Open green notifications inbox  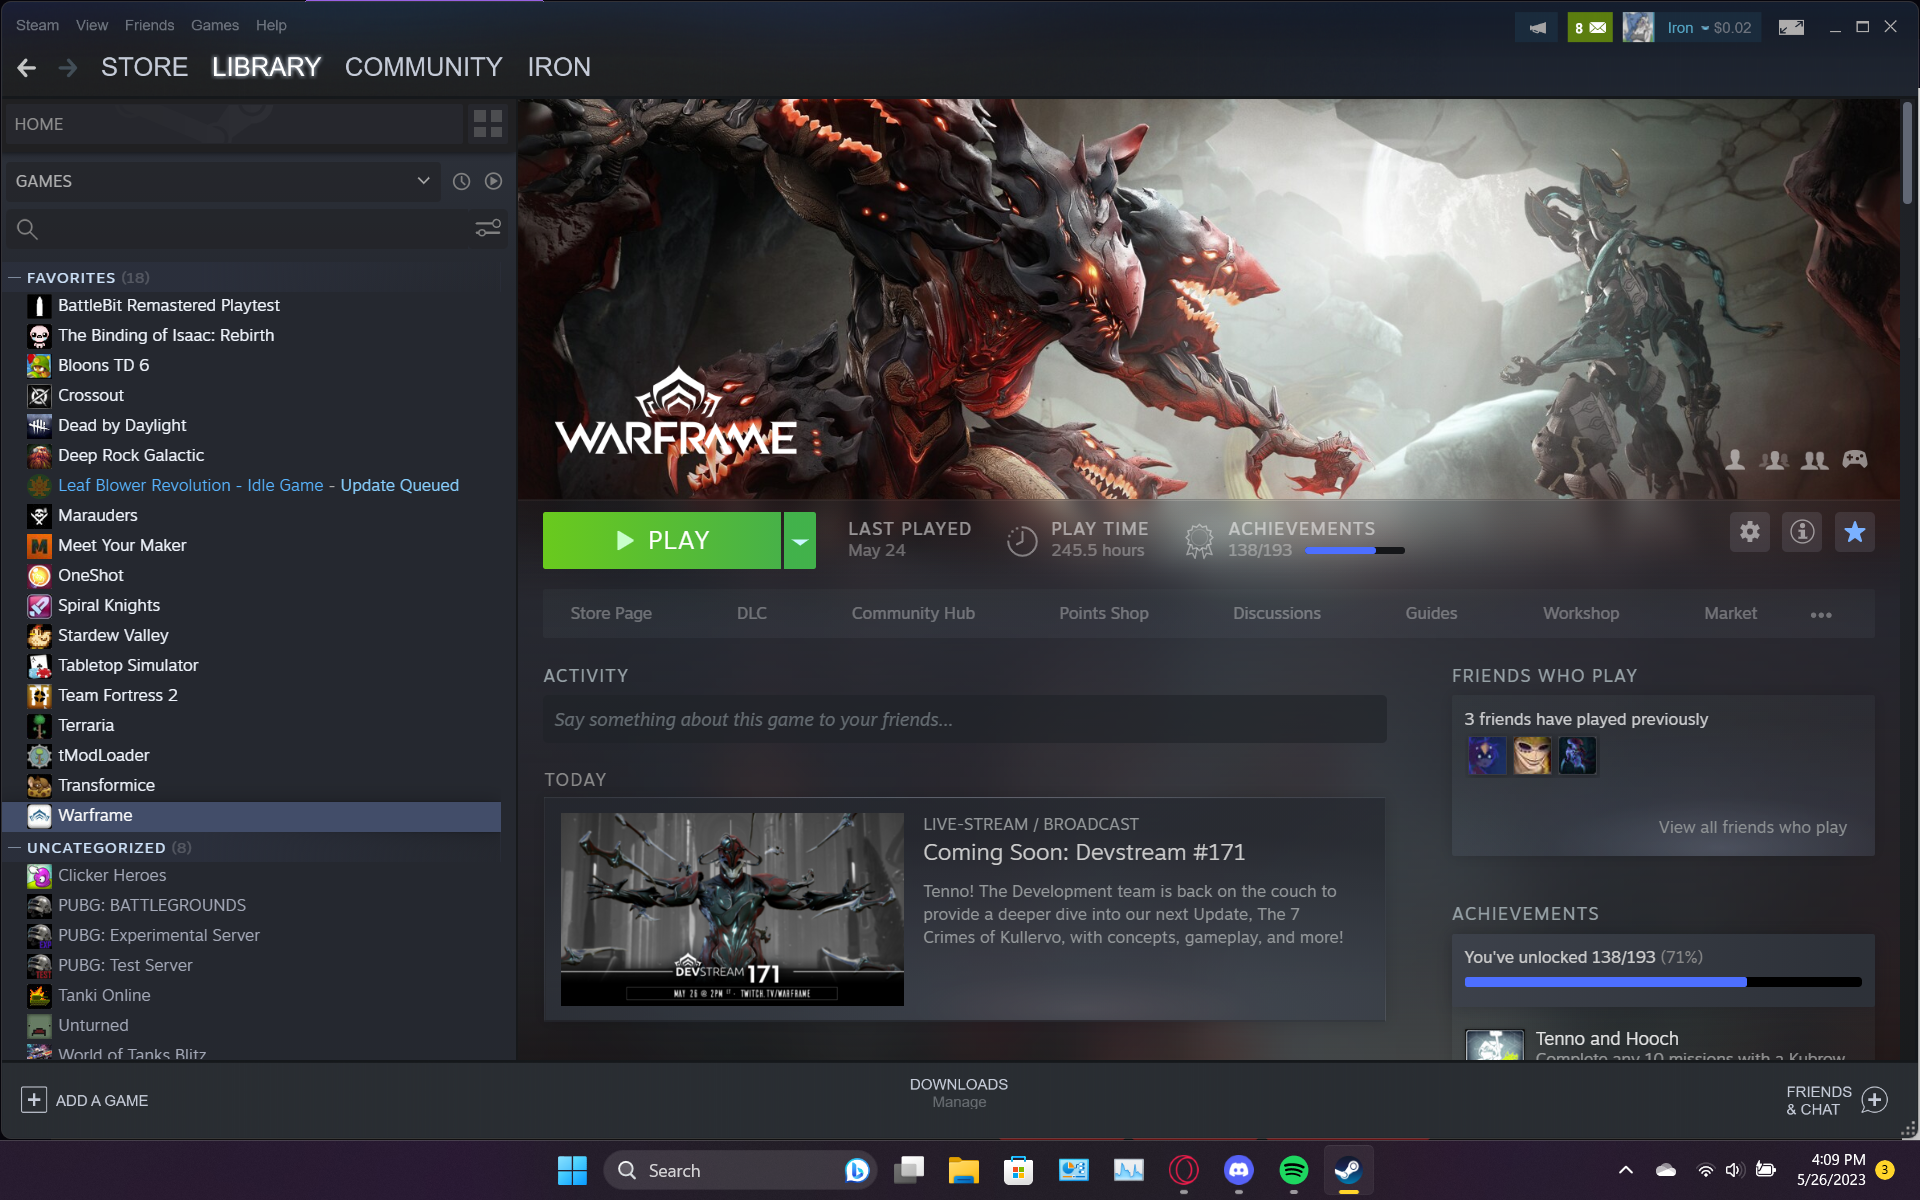pos(1590,28)
